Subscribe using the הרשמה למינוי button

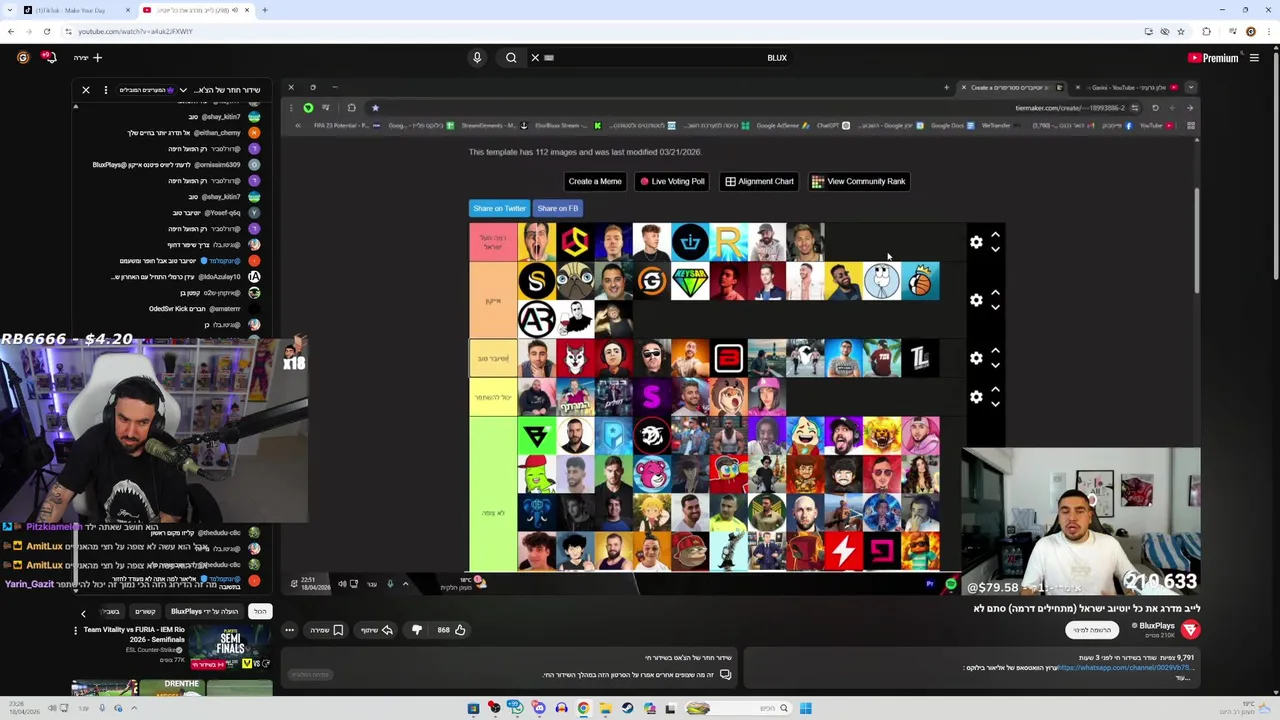(x=1091, y=630)
